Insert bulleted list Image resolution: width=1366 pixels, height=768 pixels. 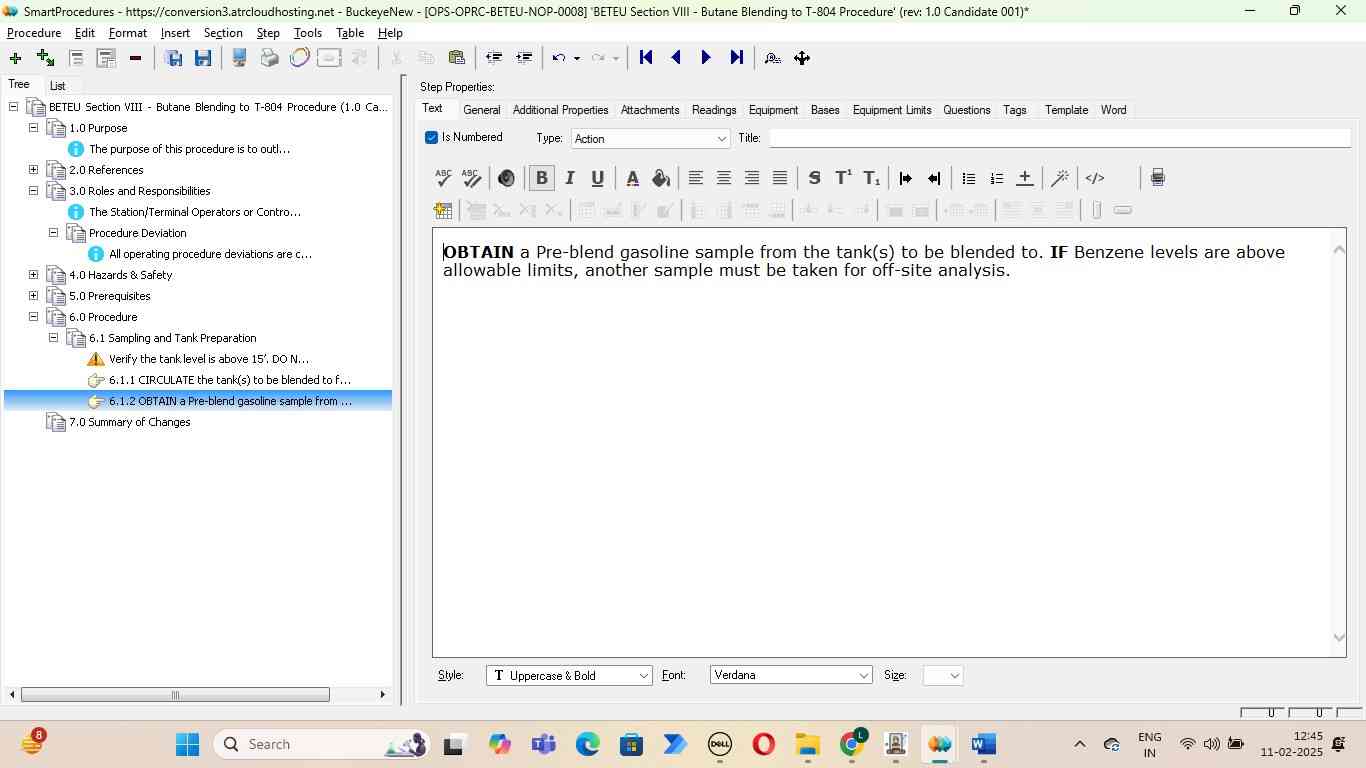(x=968, y=178)
